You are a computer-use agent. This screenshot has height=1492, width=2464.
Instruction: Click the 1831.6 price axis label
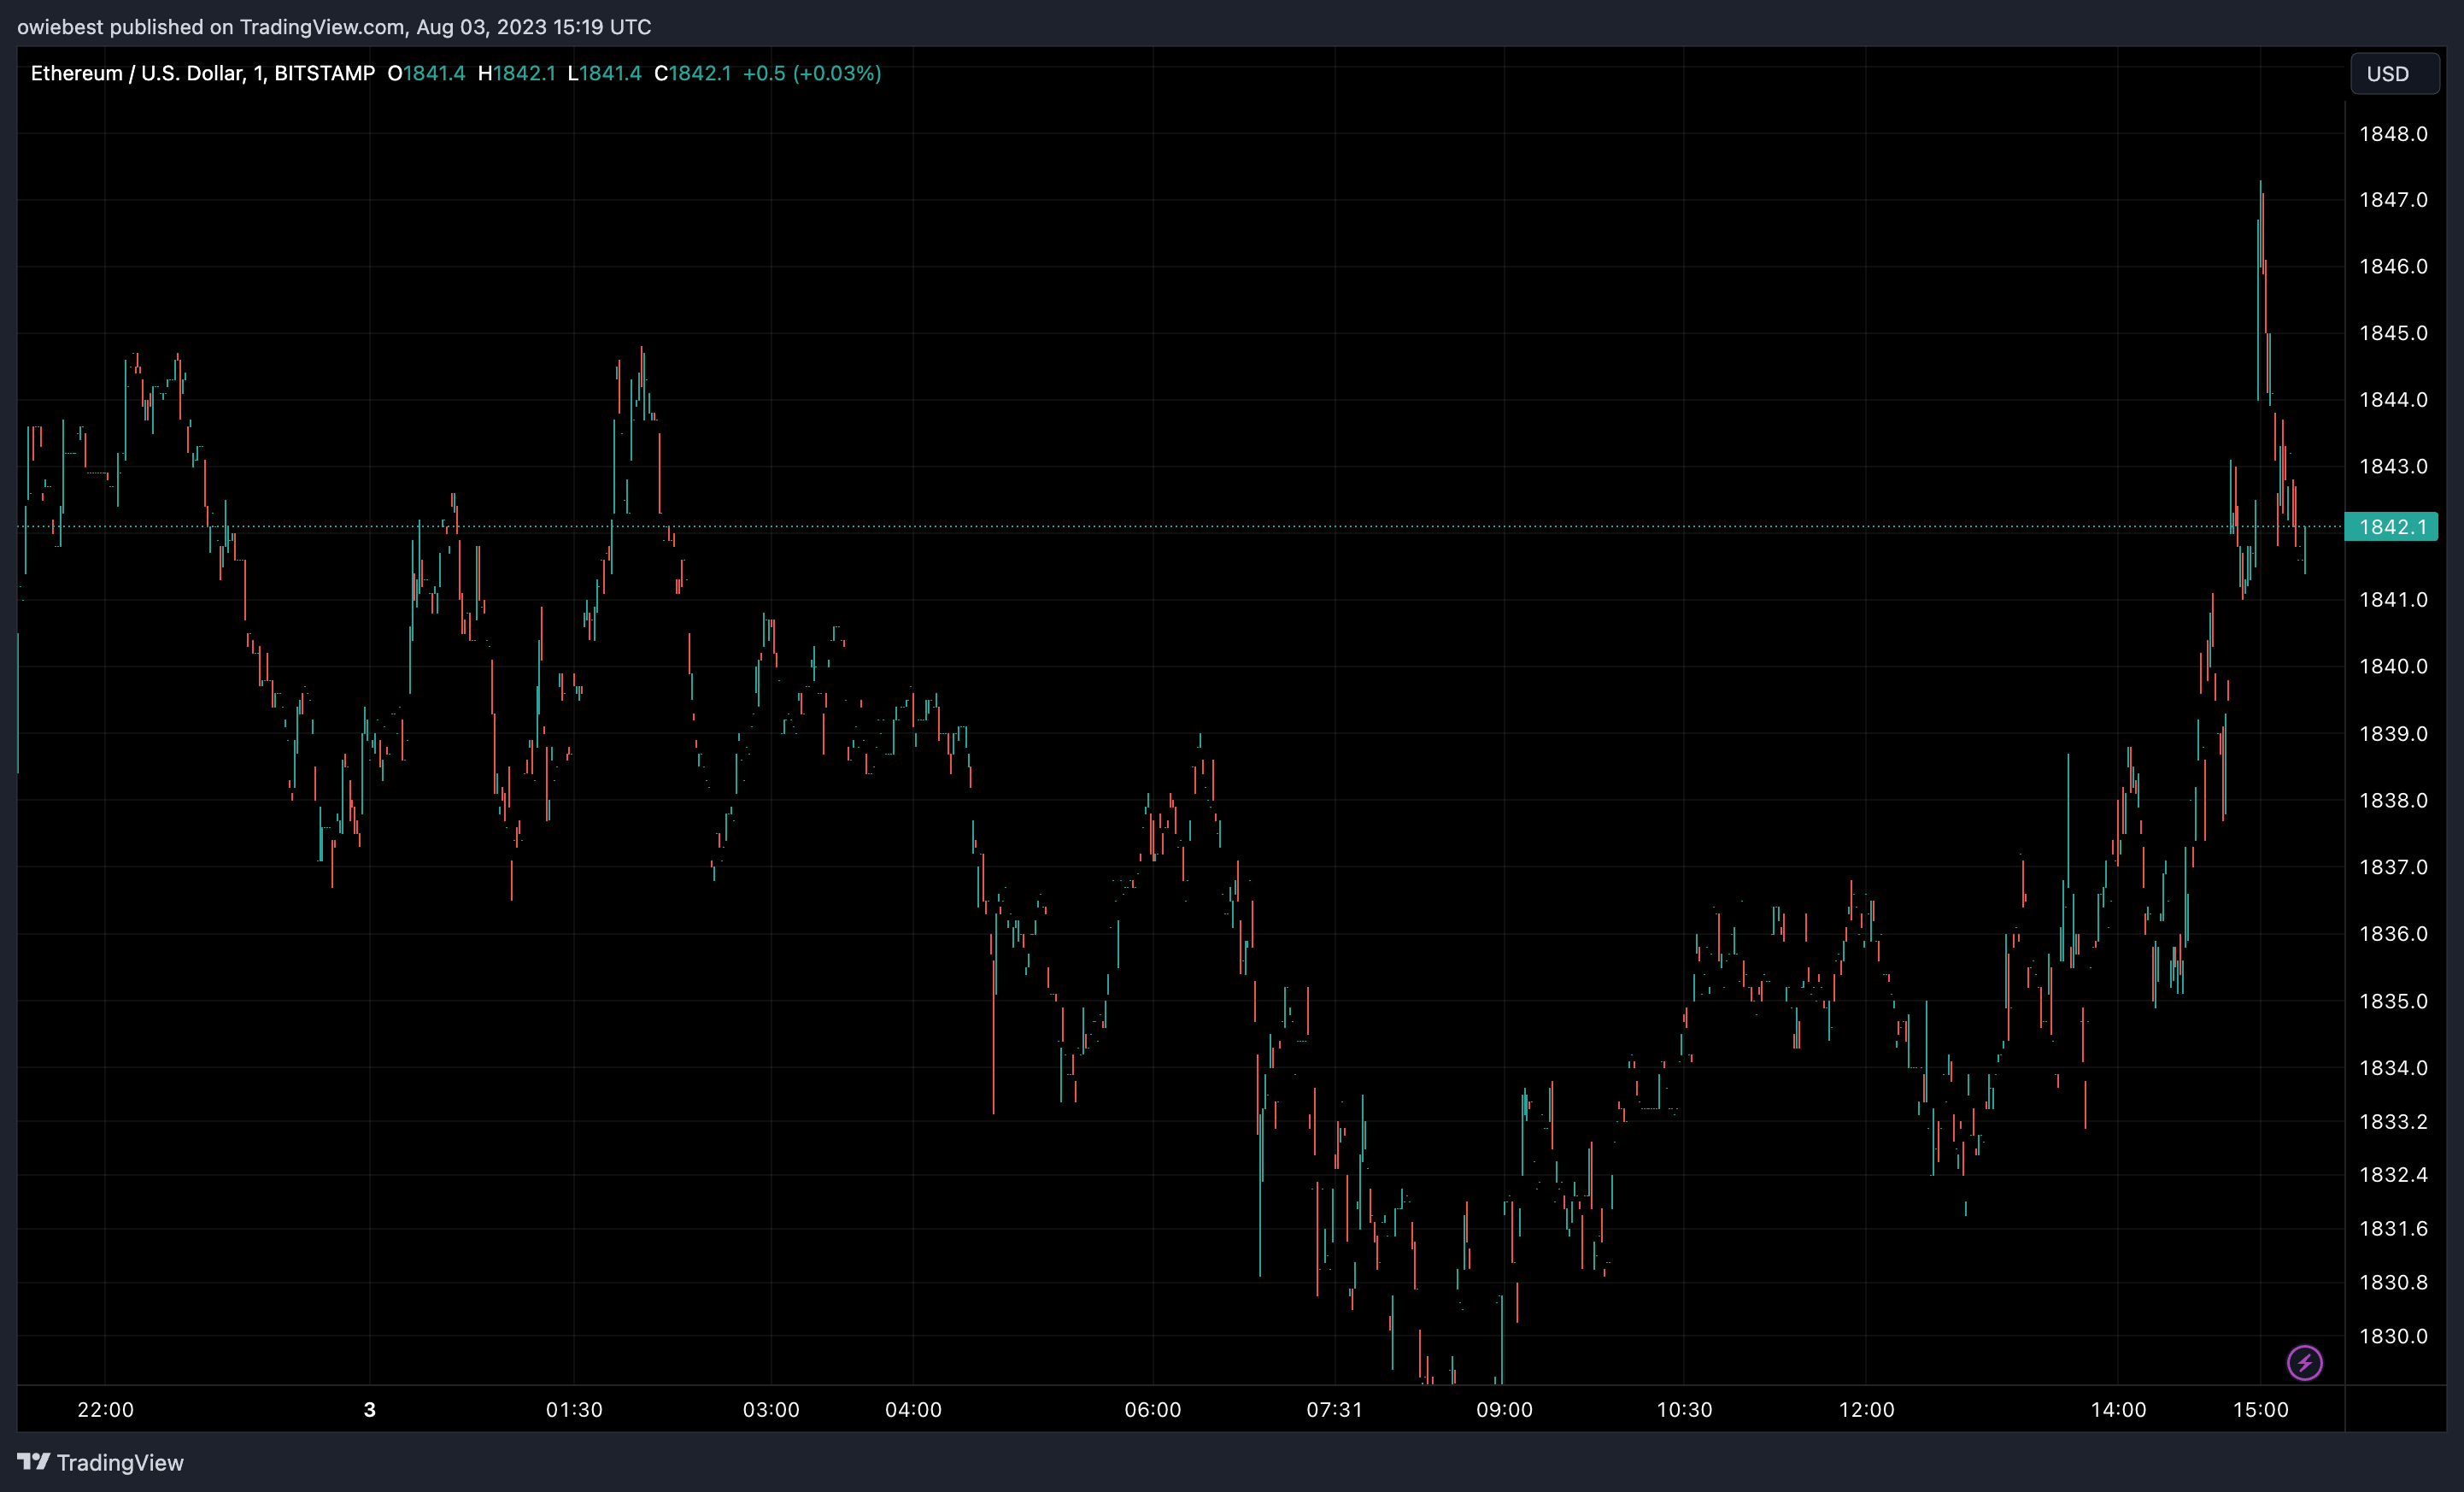pyautogui.click(x=2393, y=1229)
